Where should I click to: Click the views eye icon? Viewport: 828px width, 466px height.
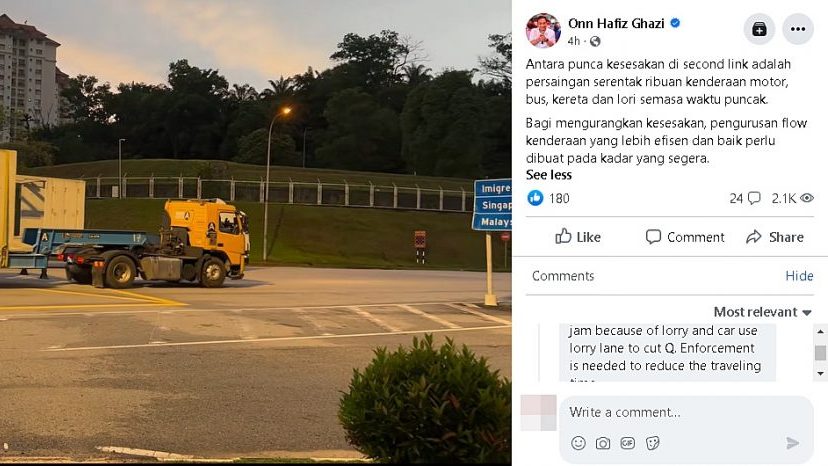(806, 198)
